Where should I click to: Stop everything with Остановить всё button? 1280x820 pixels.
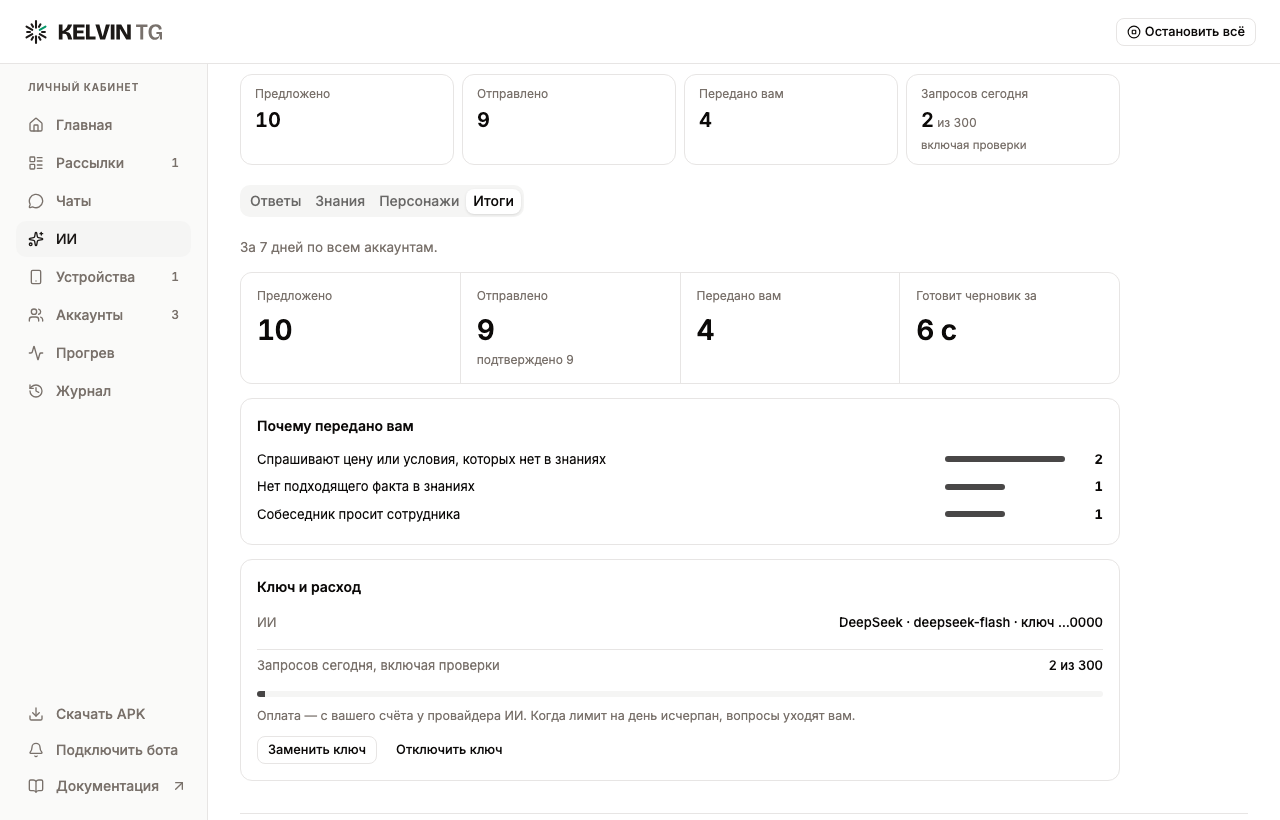click(1186, 32)
